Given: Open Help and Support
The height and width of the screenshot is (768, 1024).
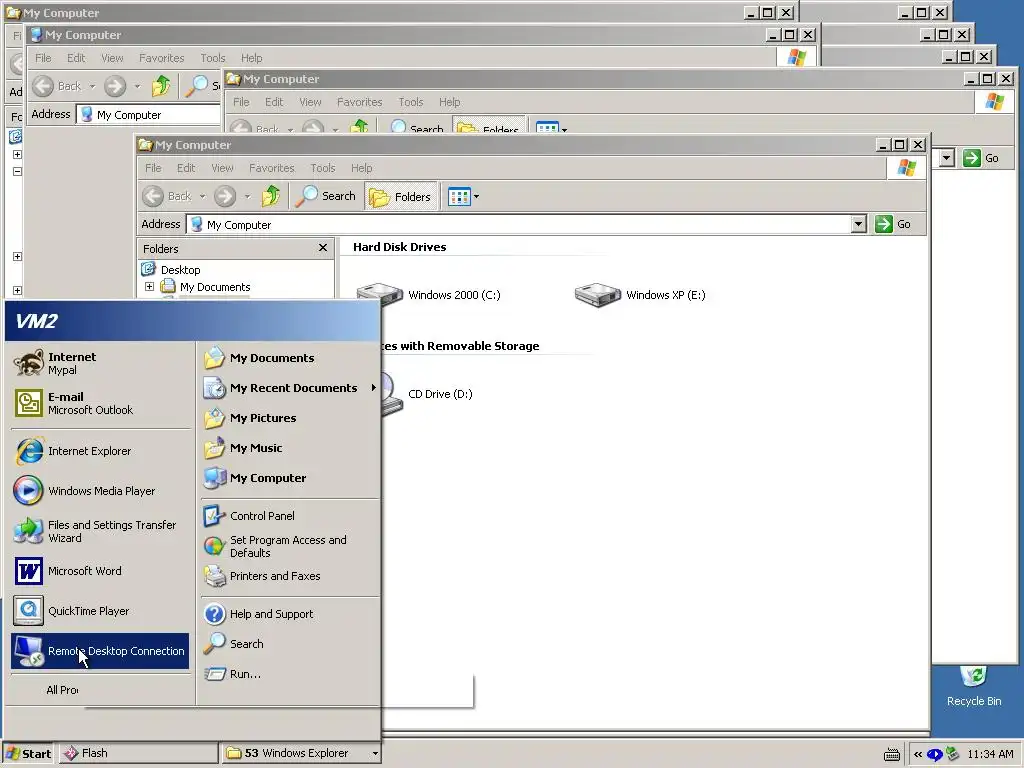Looking at the screenshot, I should (289, 614).
